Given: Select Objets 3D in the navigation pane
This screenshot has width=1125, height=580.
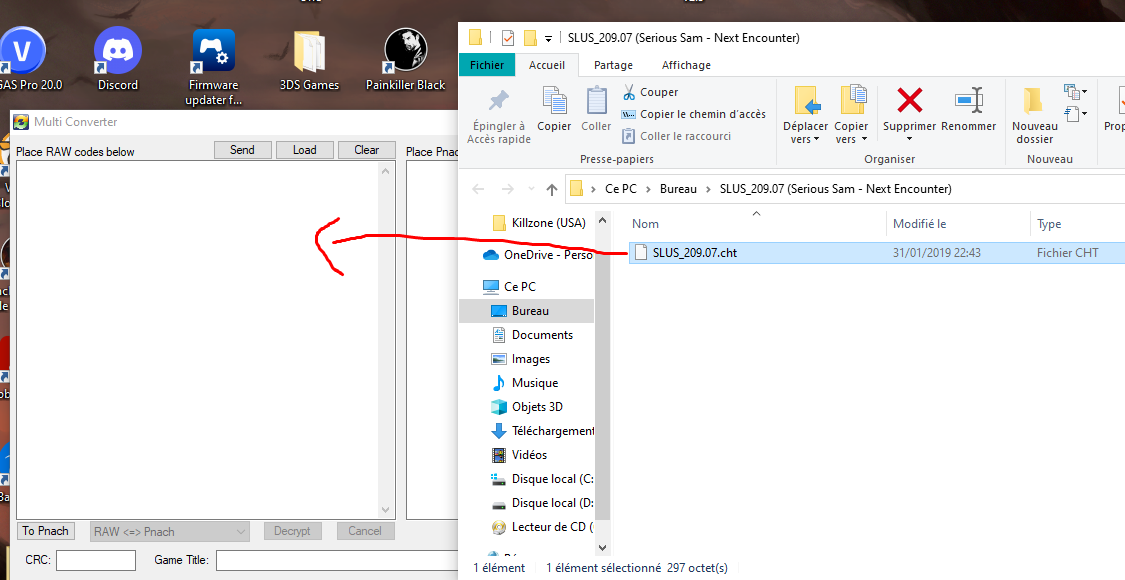Looking at the screenshot, I should tap(527, 406).
